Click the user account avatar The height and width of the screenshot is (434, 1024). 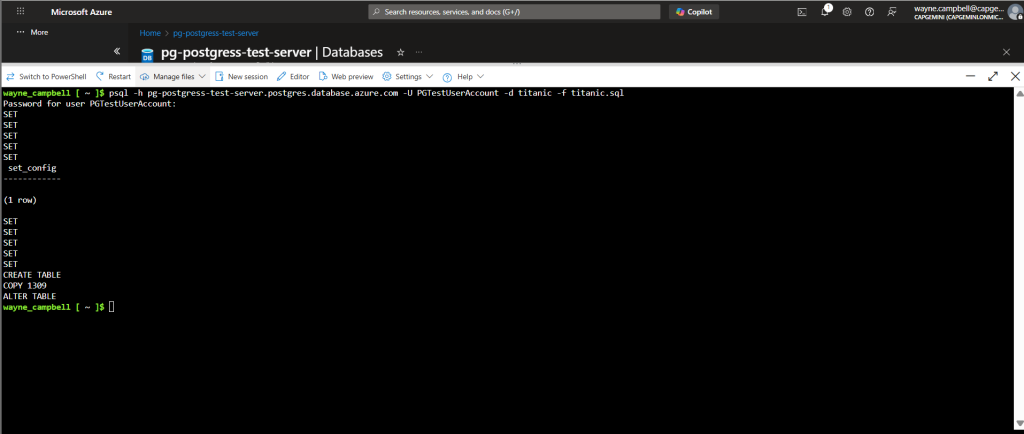tap(1013, 12)
